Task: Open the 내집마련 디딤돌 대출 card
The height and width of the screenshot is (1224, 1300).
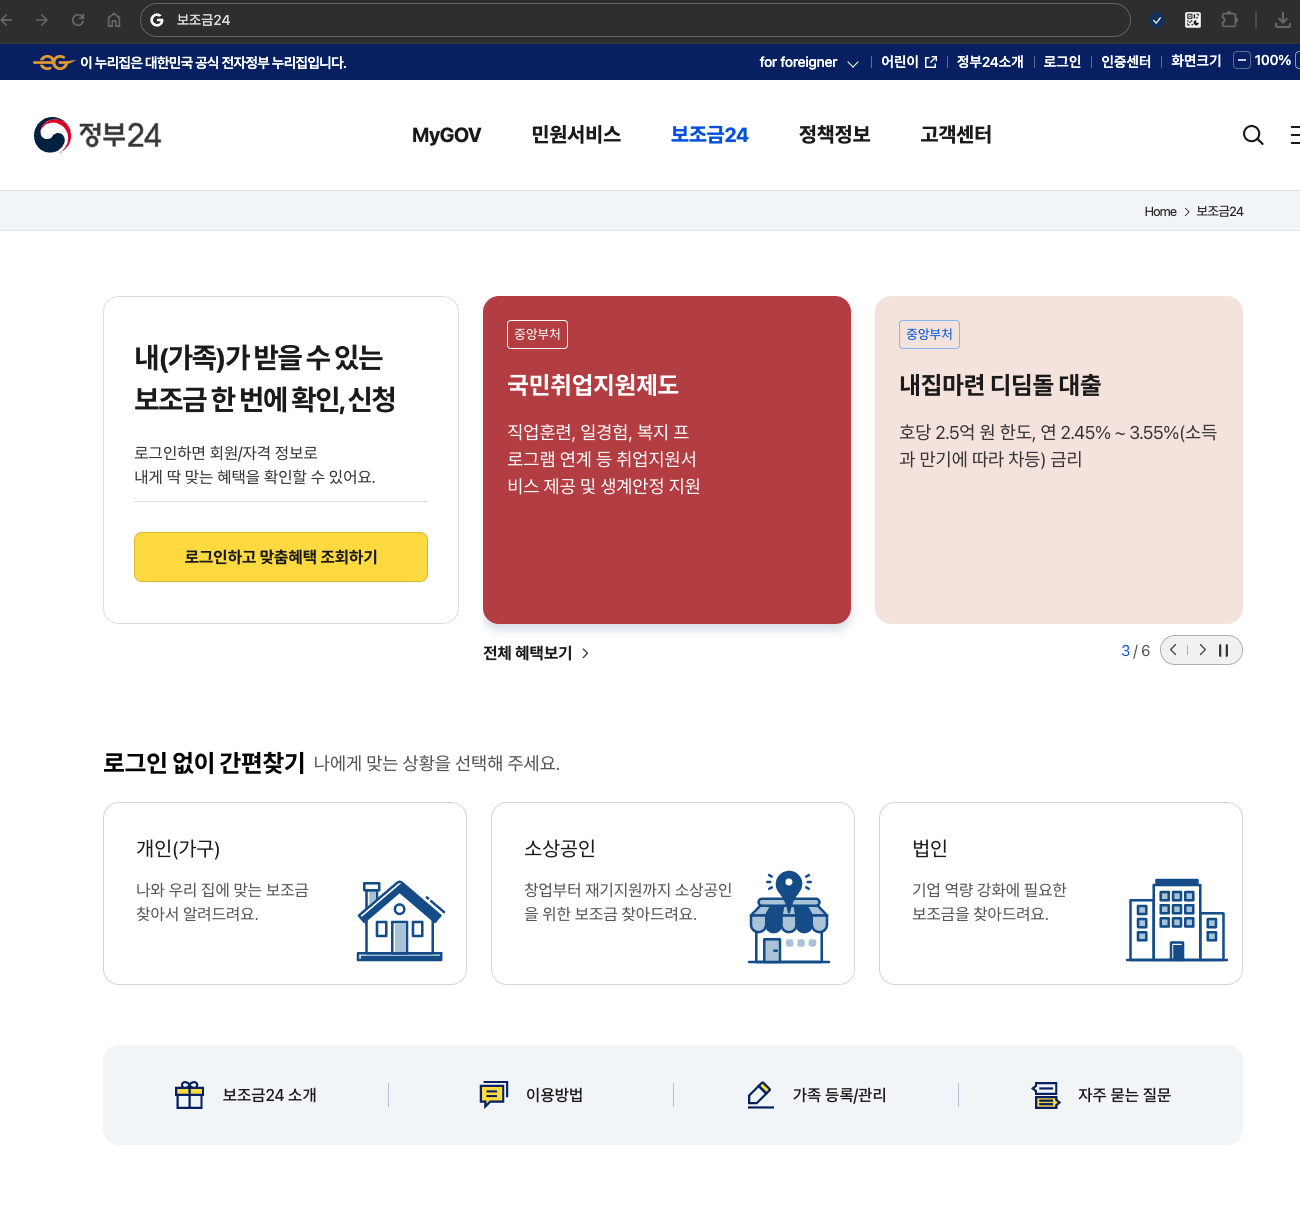Action: point(1059,460)
